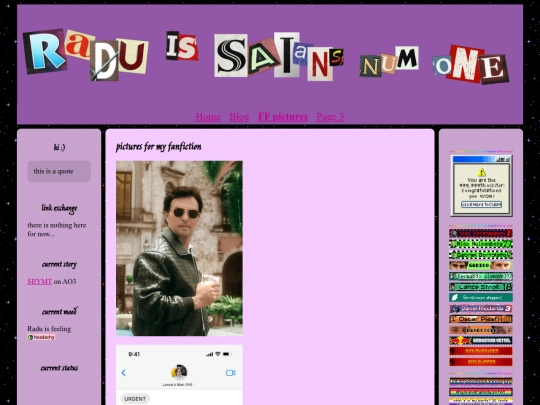Click the Oscar Piastri badge
Viewport: 540px width, 405px height.
[x=480, y=319]
